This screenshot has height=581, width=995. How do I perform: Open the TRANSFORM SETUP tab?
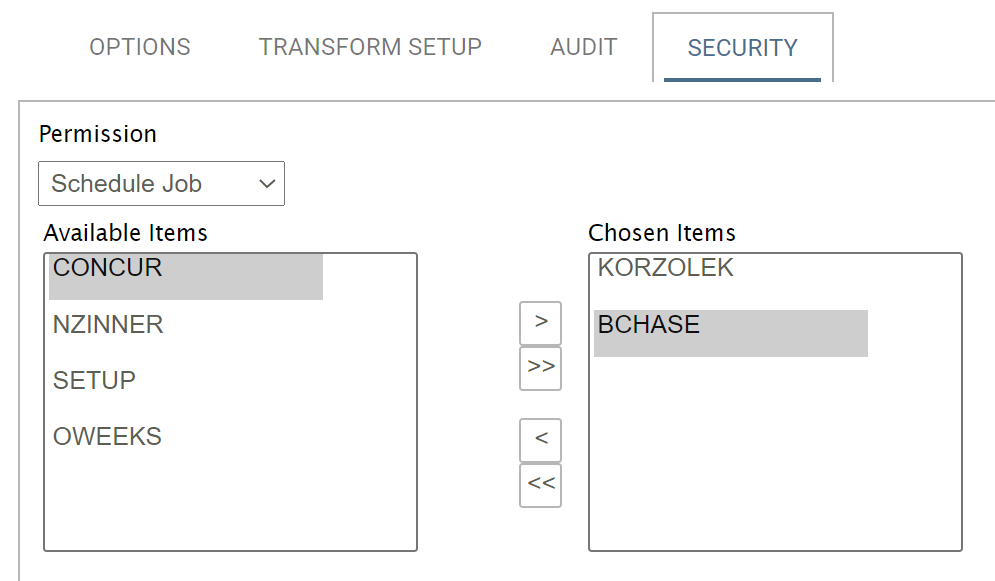(x=370, y=47)
